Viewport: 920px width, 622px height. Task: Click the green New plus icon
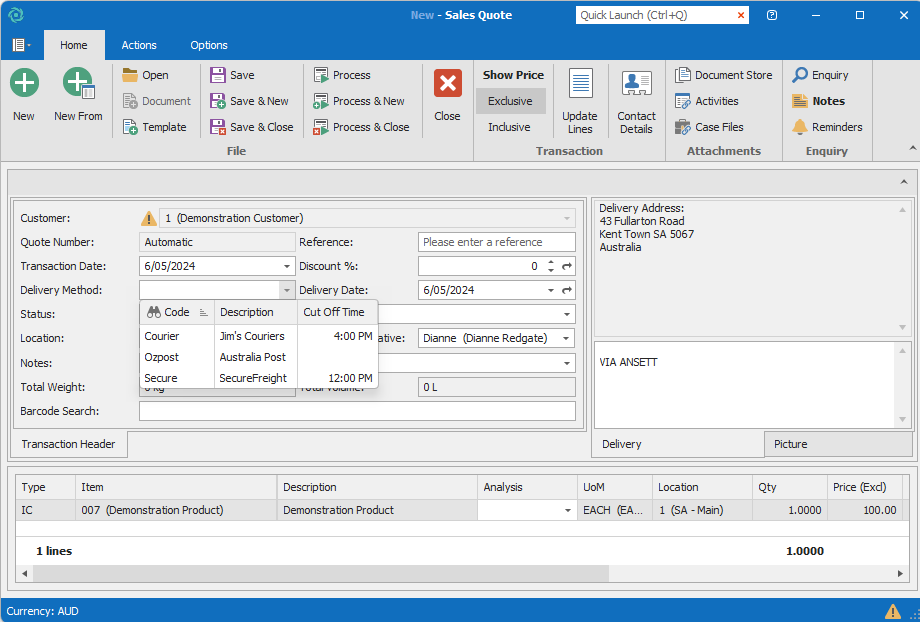[x=24, y=84]
